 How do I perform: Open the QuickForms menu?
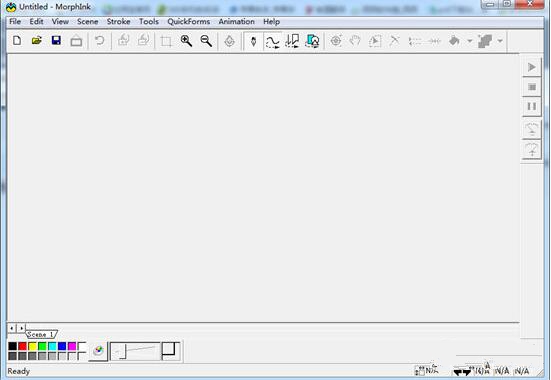[x=189, y=22]
